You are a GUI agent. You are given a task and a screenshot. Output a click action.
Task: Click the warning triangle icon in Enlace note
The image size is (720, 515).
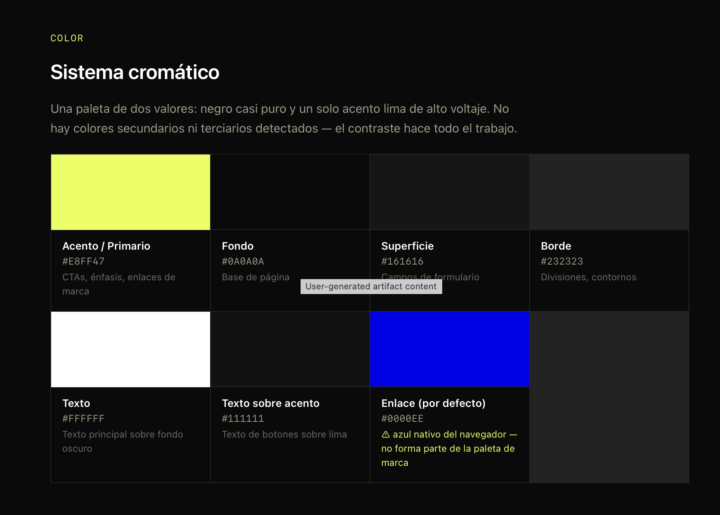pos(386,434)
